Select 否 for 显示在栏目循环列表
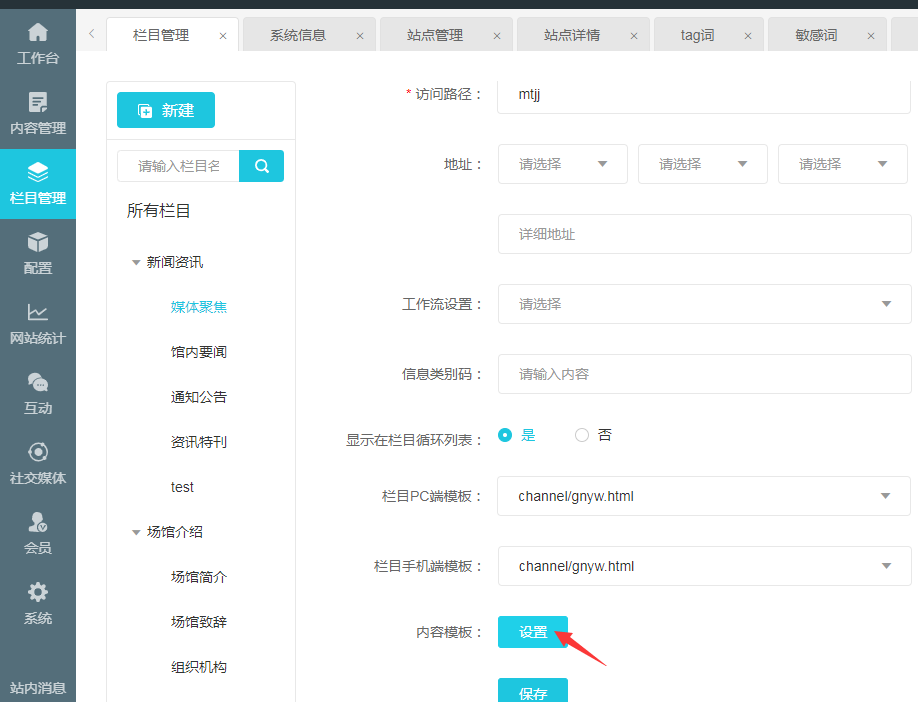 pyautogui.click(x=582, y=435)
